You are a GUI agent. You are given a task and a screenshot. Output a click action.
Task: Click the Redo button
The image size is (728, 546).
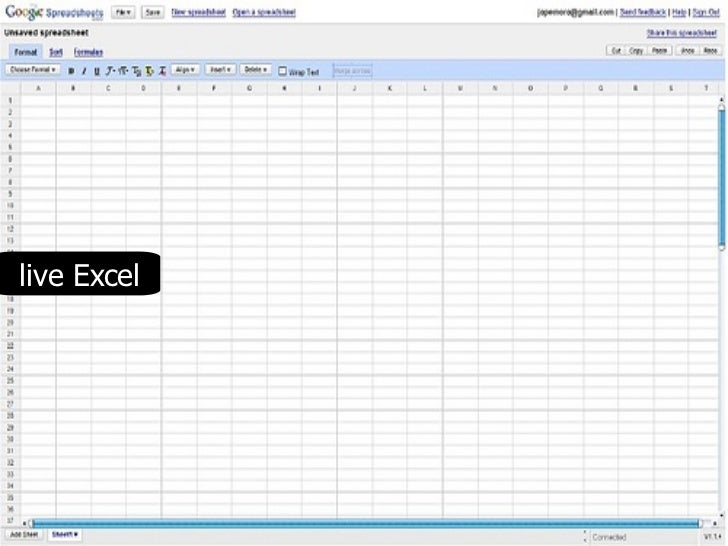click(710, 50)
